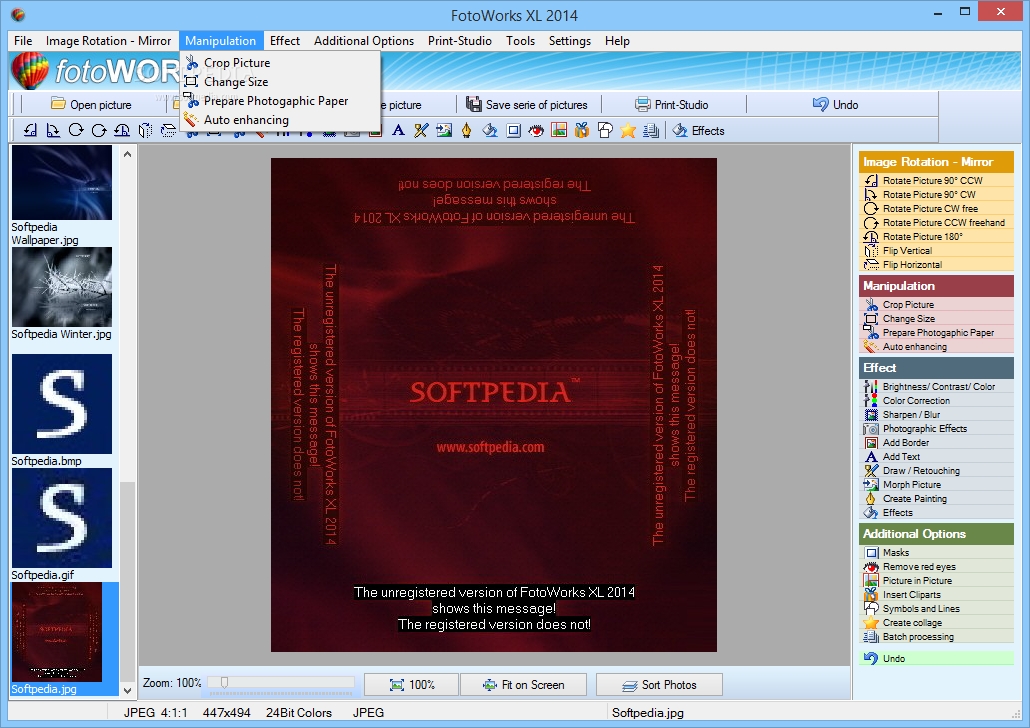The image size is (1030, 728).
Task: Click Sharpen / Blur in sidebar
Action: point(936,415)
